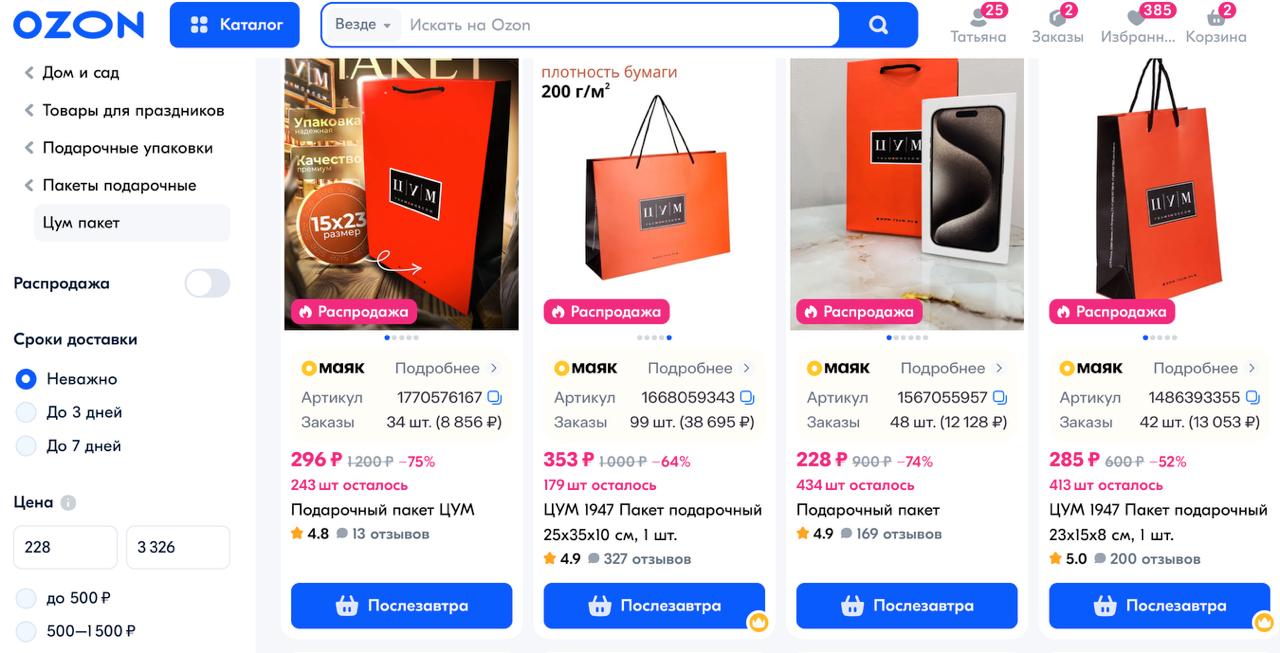The width and height of the screenshot is (1280, 653).
Task: Copy article number 1486393355
Action: click(1252, 397)
